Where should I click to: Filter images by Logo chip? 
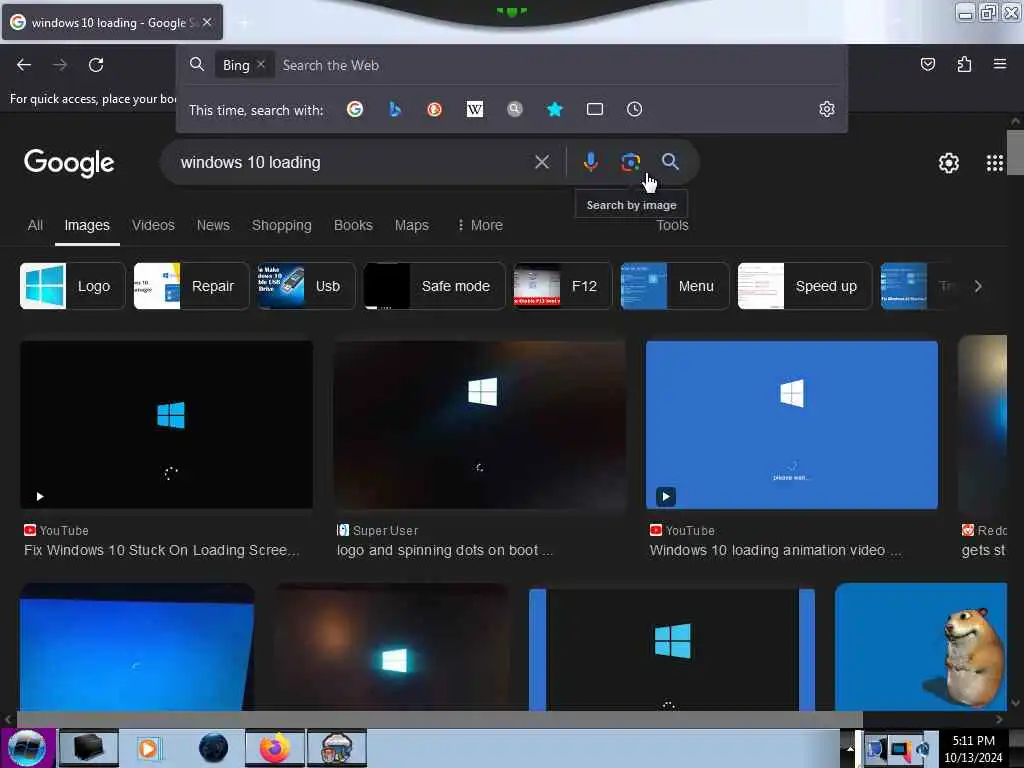point(72,286)
